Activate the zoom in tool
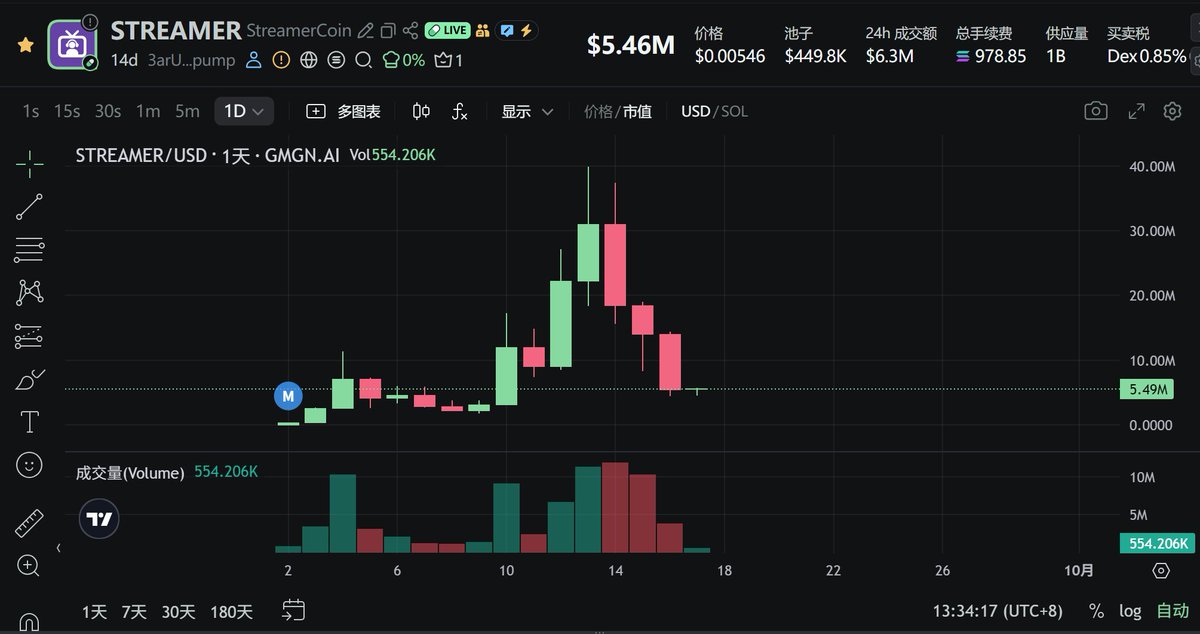This screenshot has width=1200, height=634. [x=30, y=566]
